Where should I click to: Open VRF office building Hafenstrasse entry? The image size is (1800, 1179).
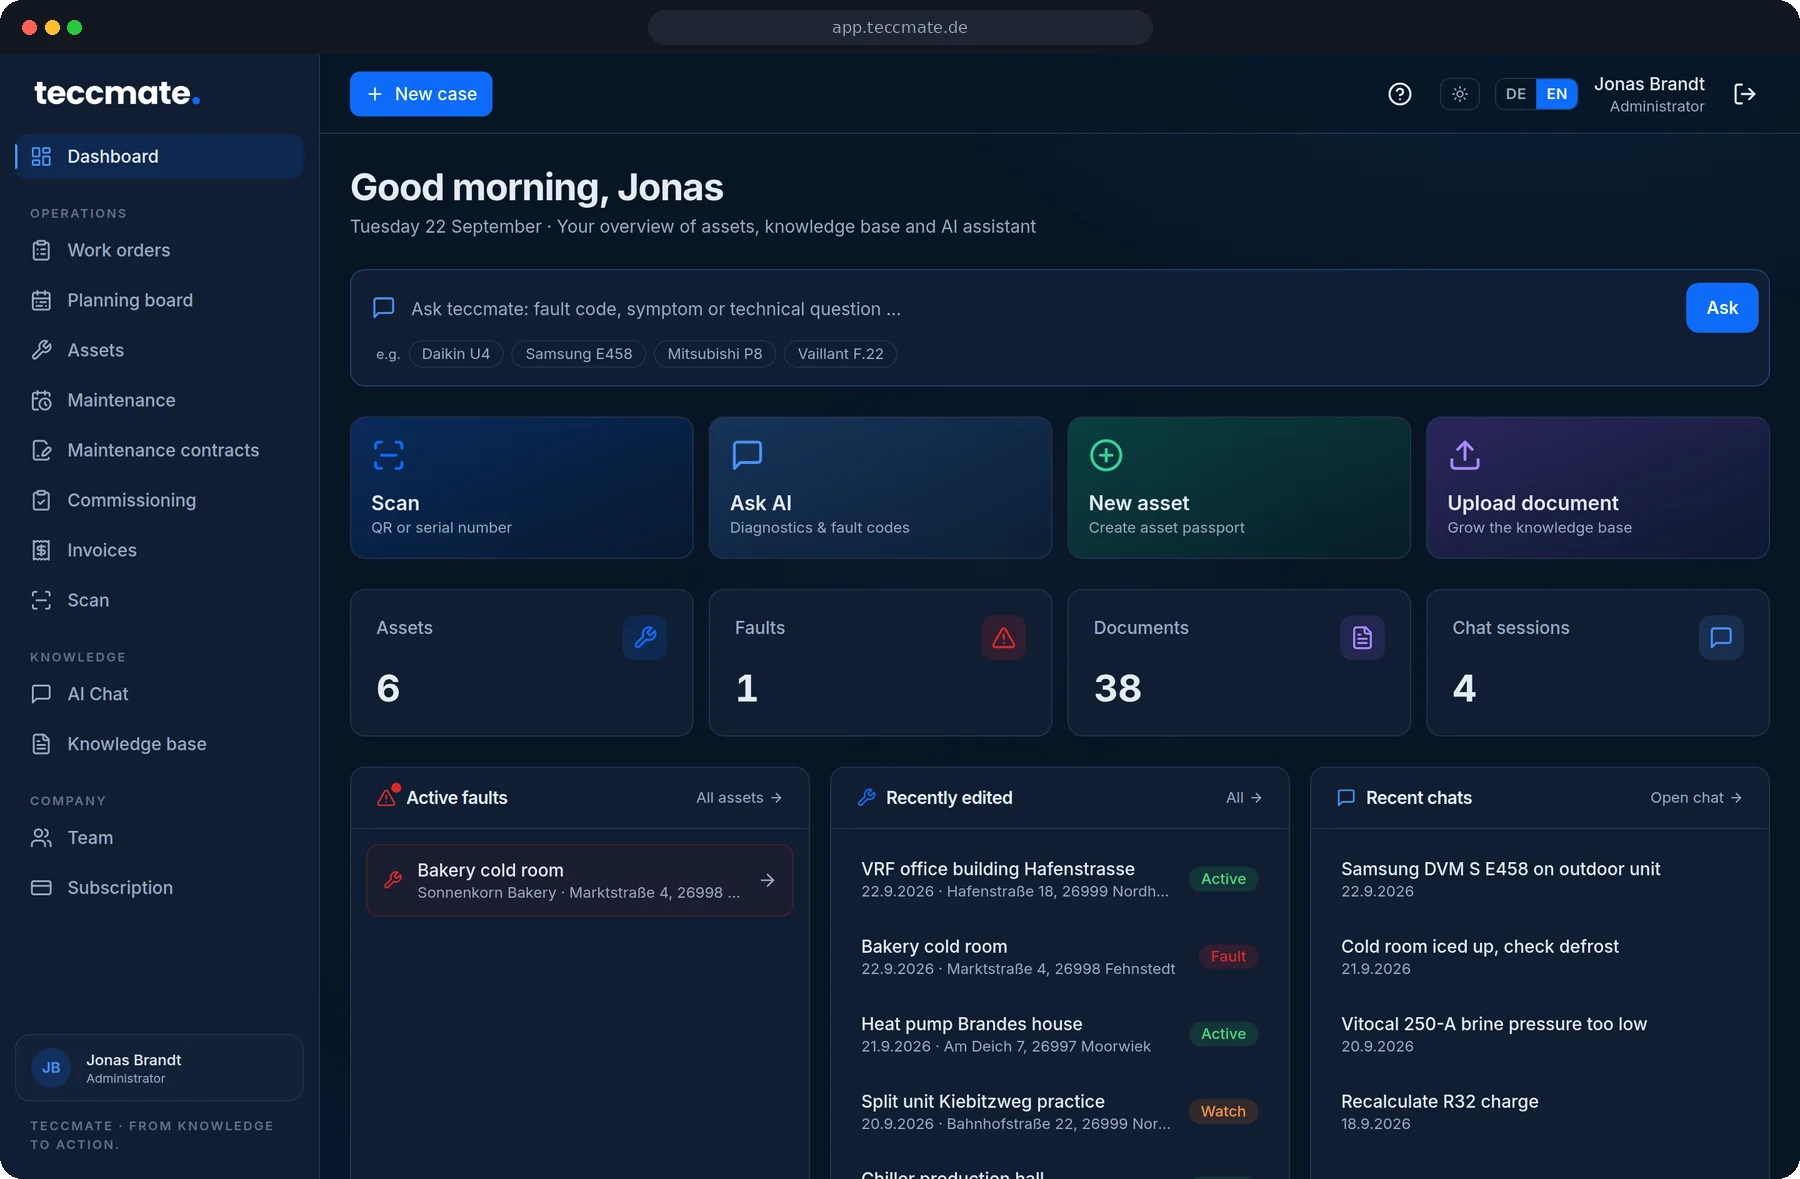point(1060,879)
